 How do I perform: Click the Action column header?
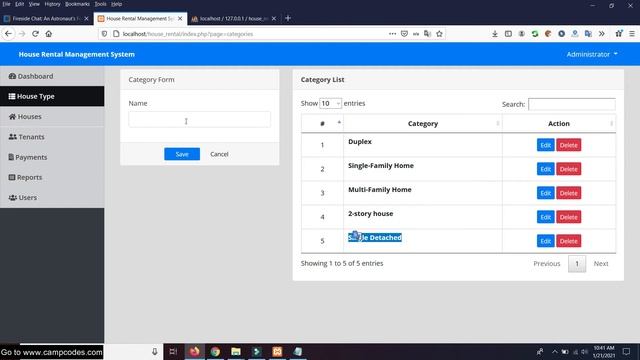pos(559,124)
